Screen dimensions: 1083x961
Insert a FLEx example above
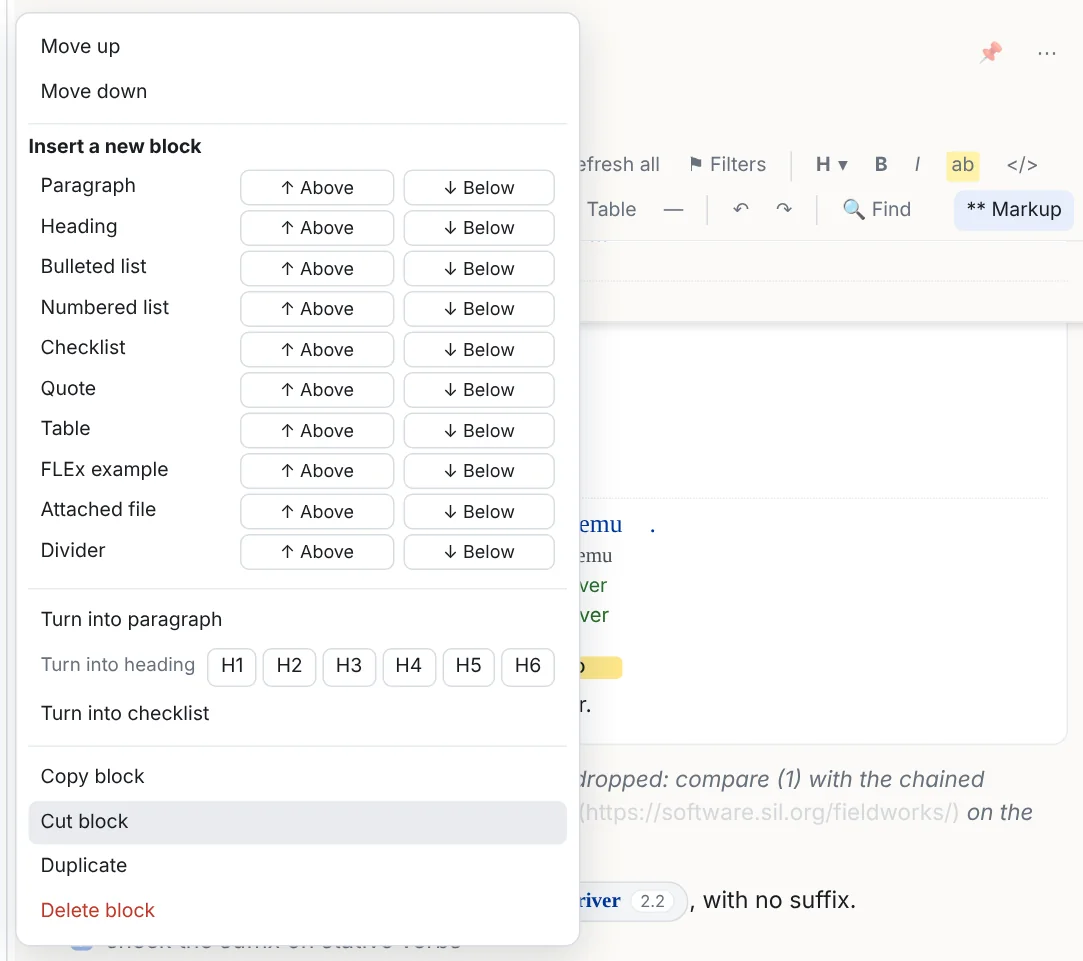pyautogui.click(x=317, y=470)
